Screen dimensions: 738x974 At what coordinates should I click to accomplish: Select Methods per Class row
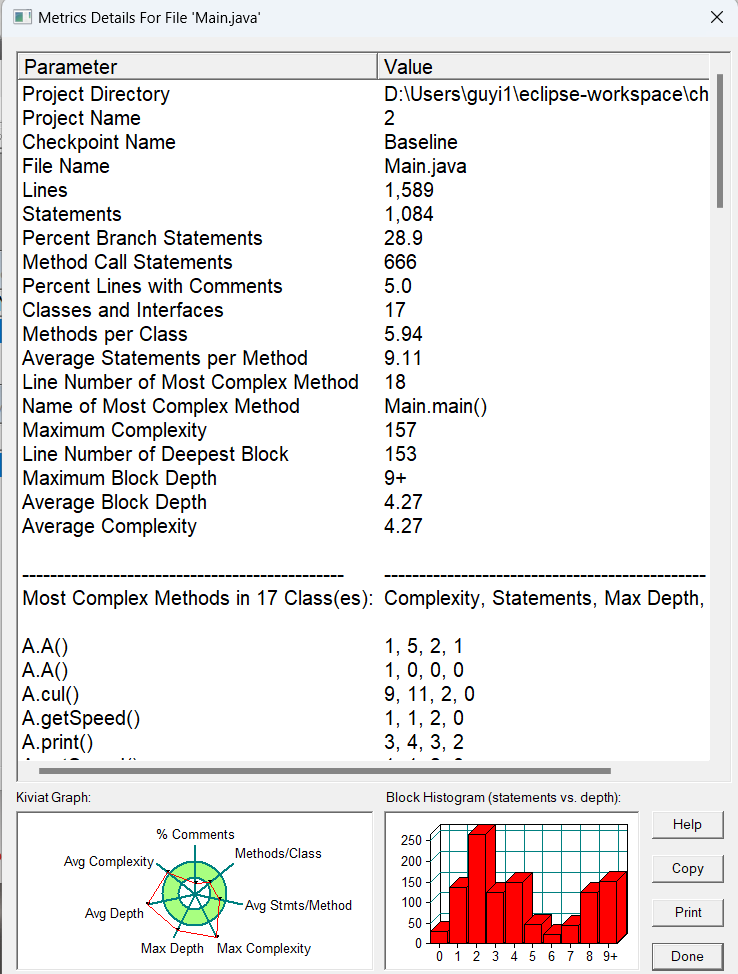pos(363,334)
